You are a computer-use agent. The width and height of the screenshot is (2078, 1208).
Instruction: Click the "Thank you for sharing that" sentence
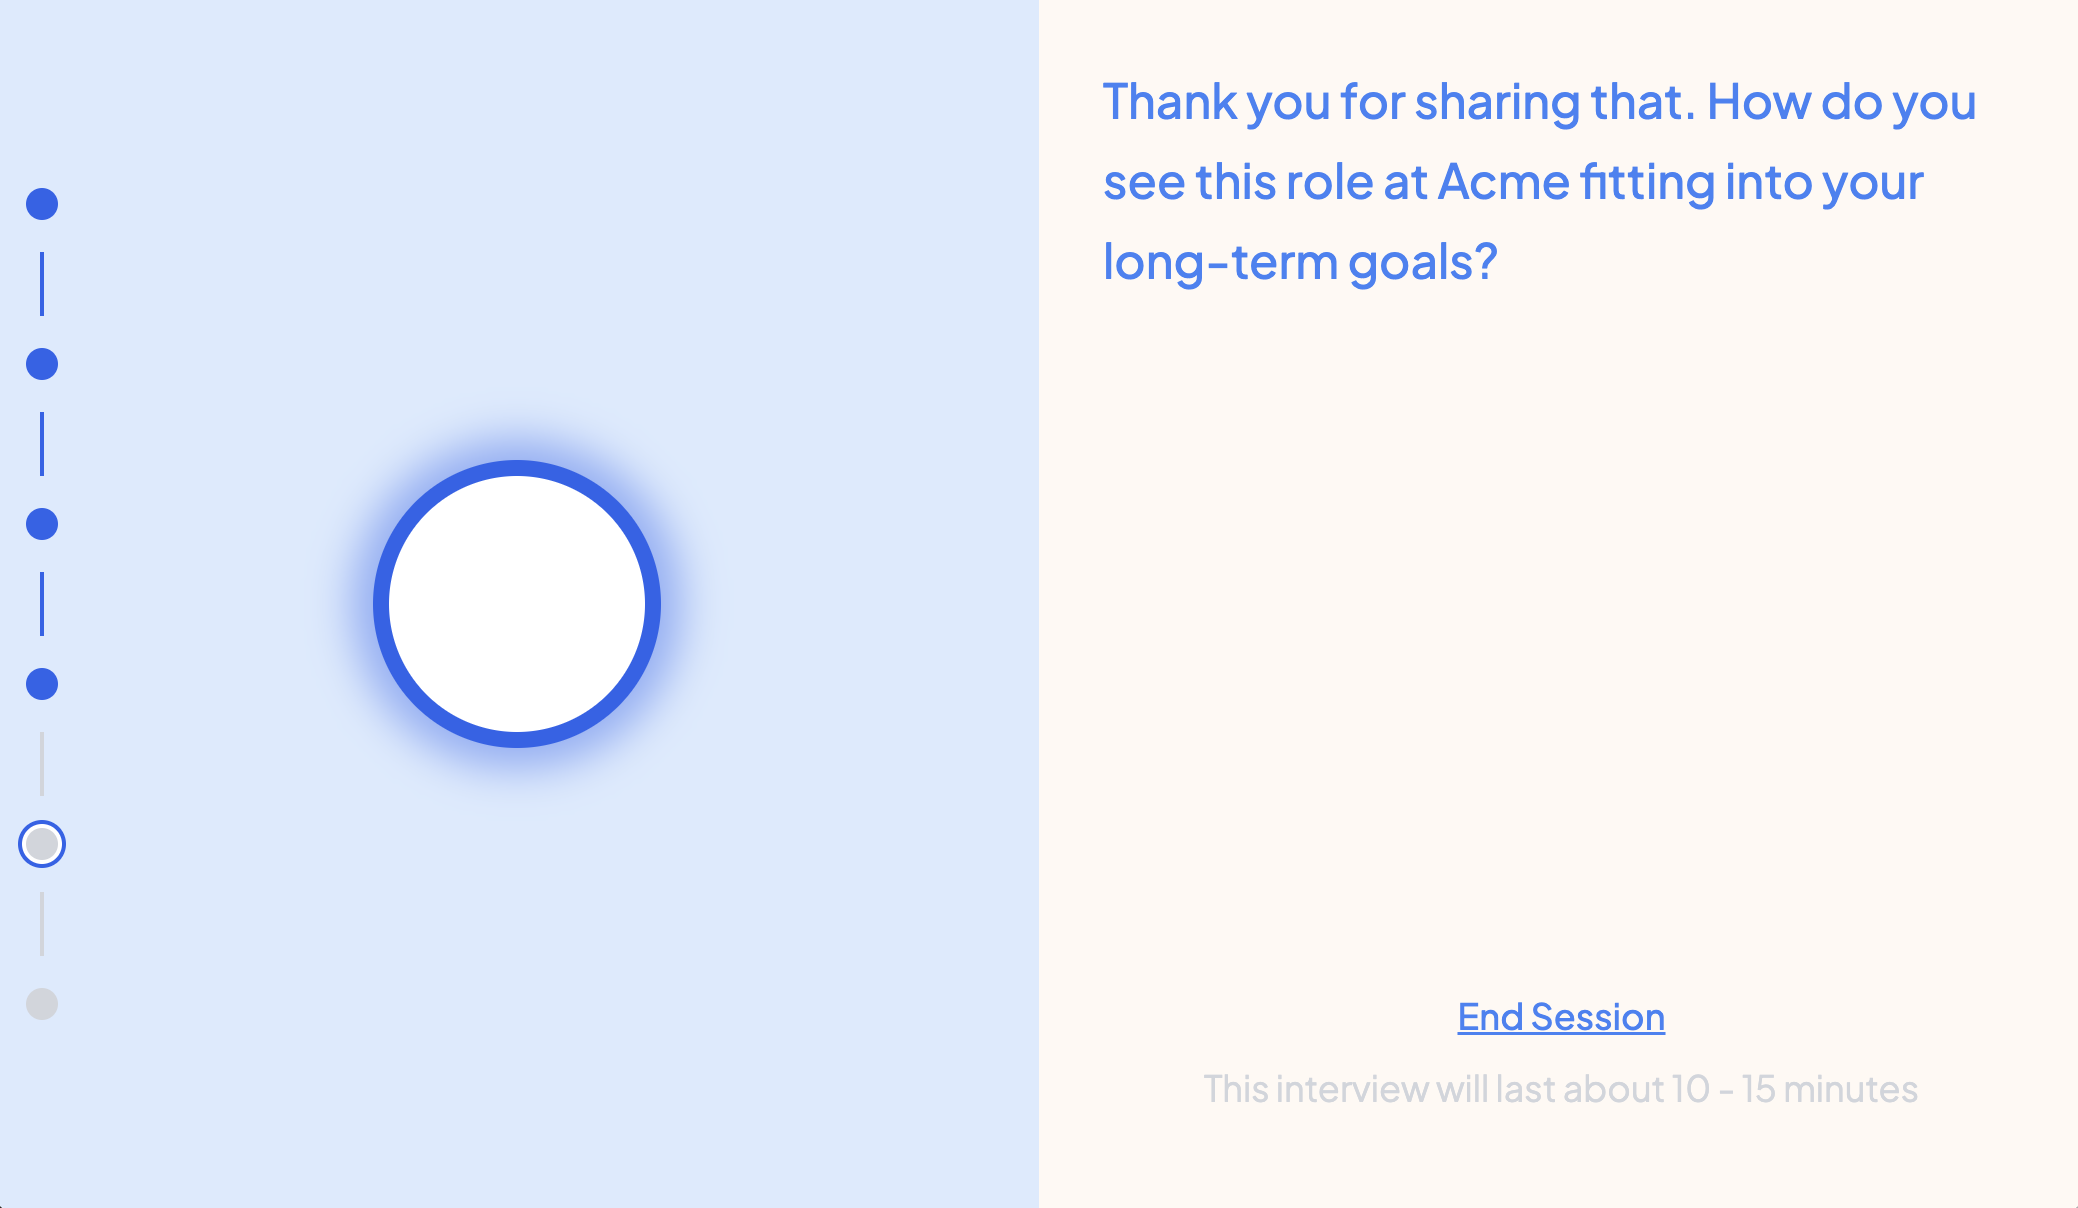(1400, 102)
